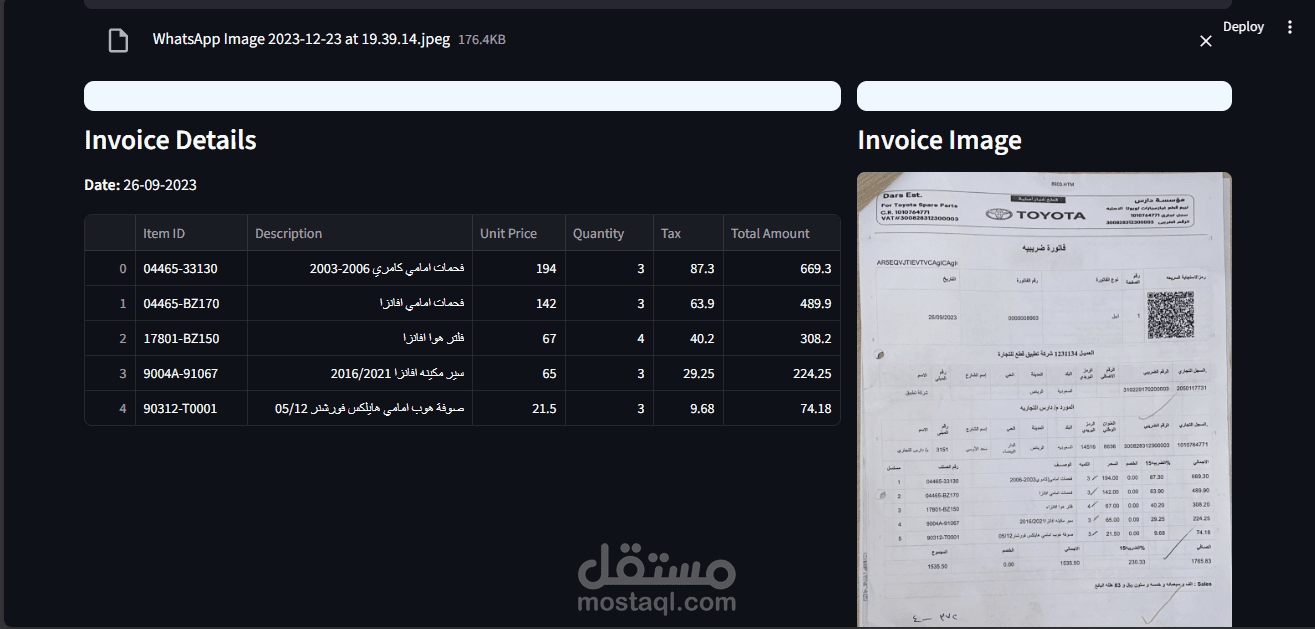1315x629 pixels.
Task: Select tax cell 87.3
Action: pos(688,269)
